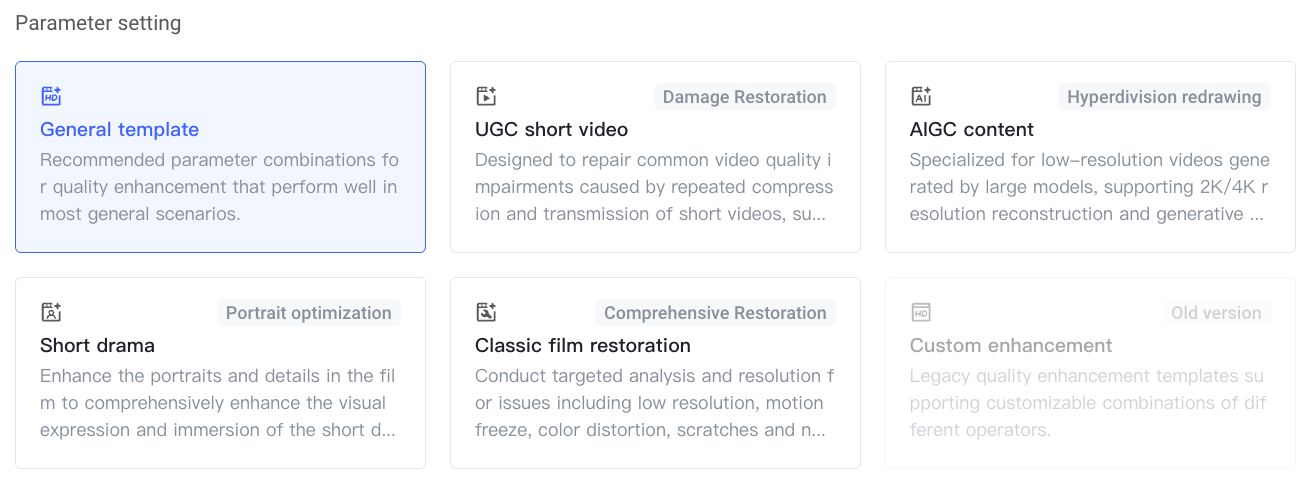The height and width of the screenshot is (486, 1310).
Task: Click the portrait icon on Short drama
Action: pyautogui.click(x=51, y=312)
